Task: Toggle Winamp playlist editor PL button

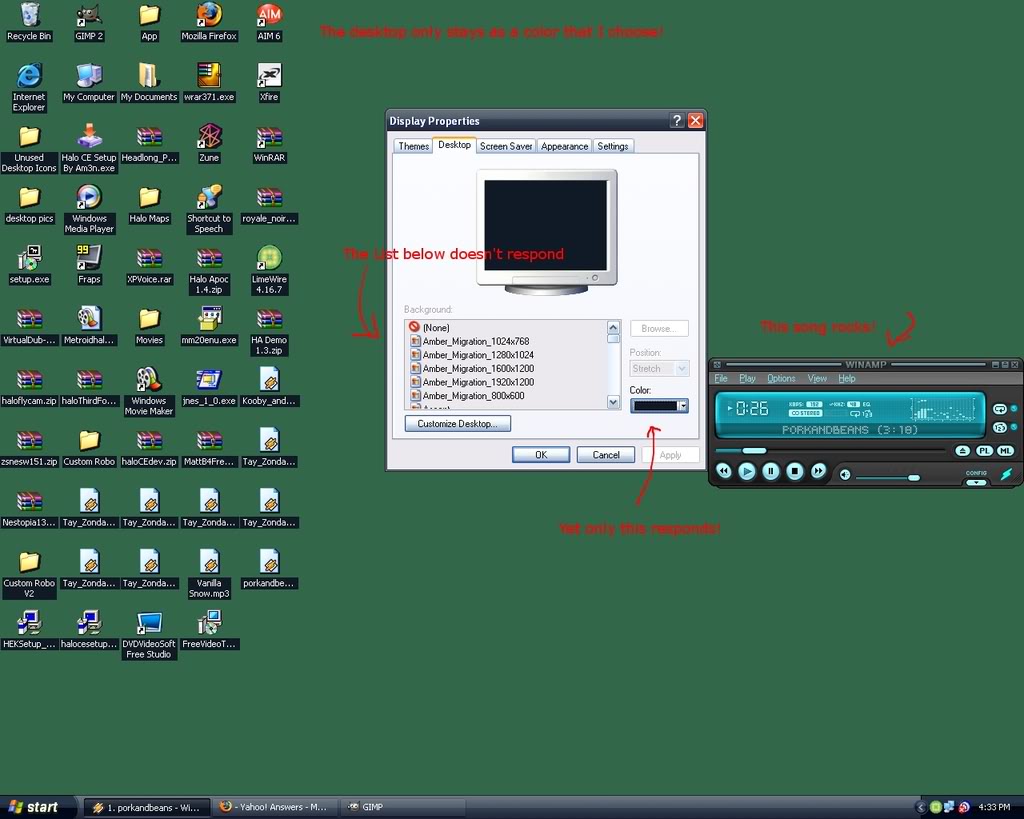Action: (x=984, y=451)
